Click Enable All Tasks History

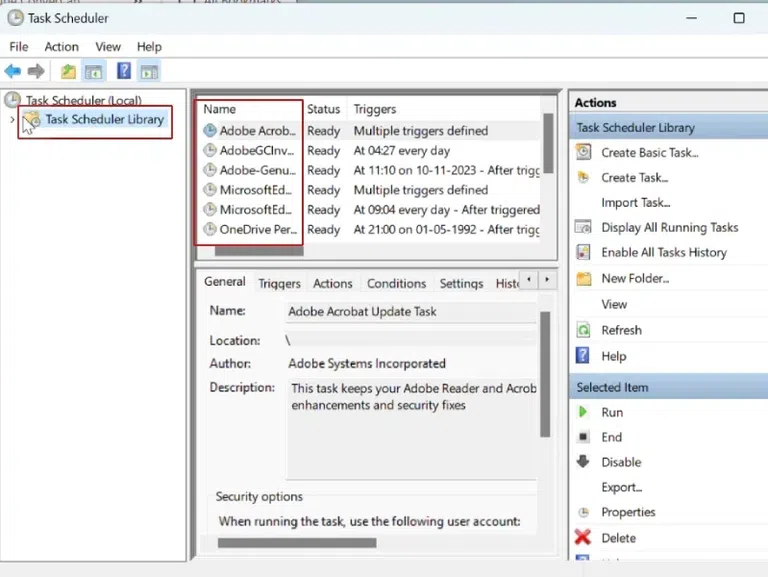664,252
